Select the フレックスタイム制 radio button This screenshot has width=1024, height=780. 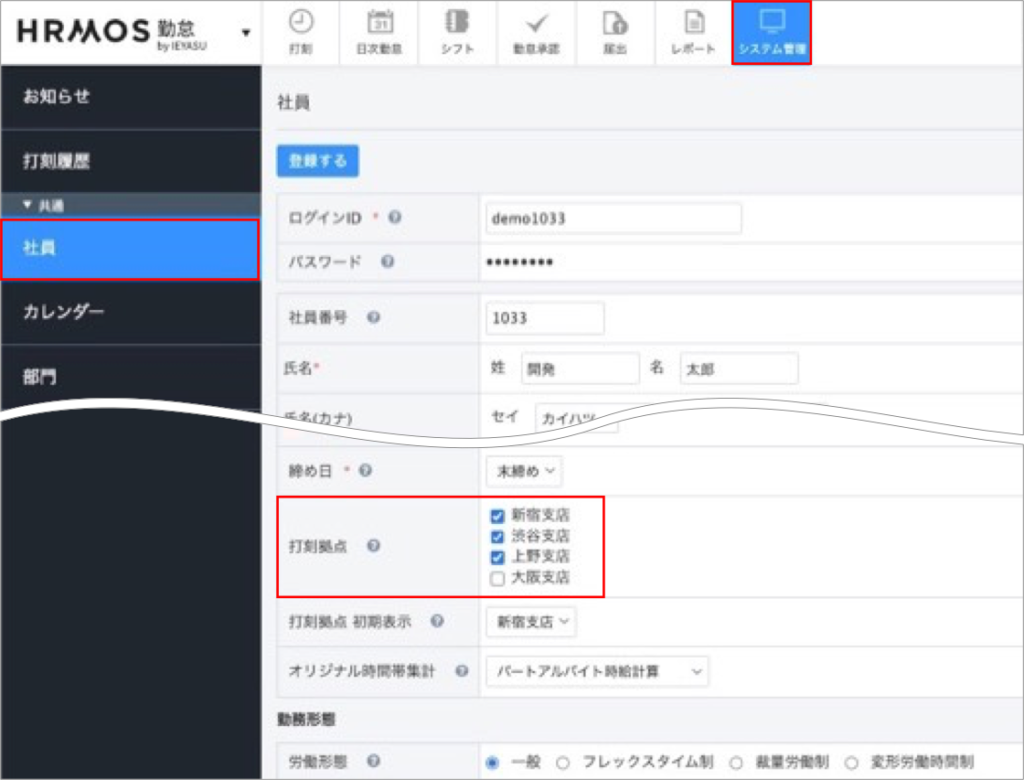point(563,761)
